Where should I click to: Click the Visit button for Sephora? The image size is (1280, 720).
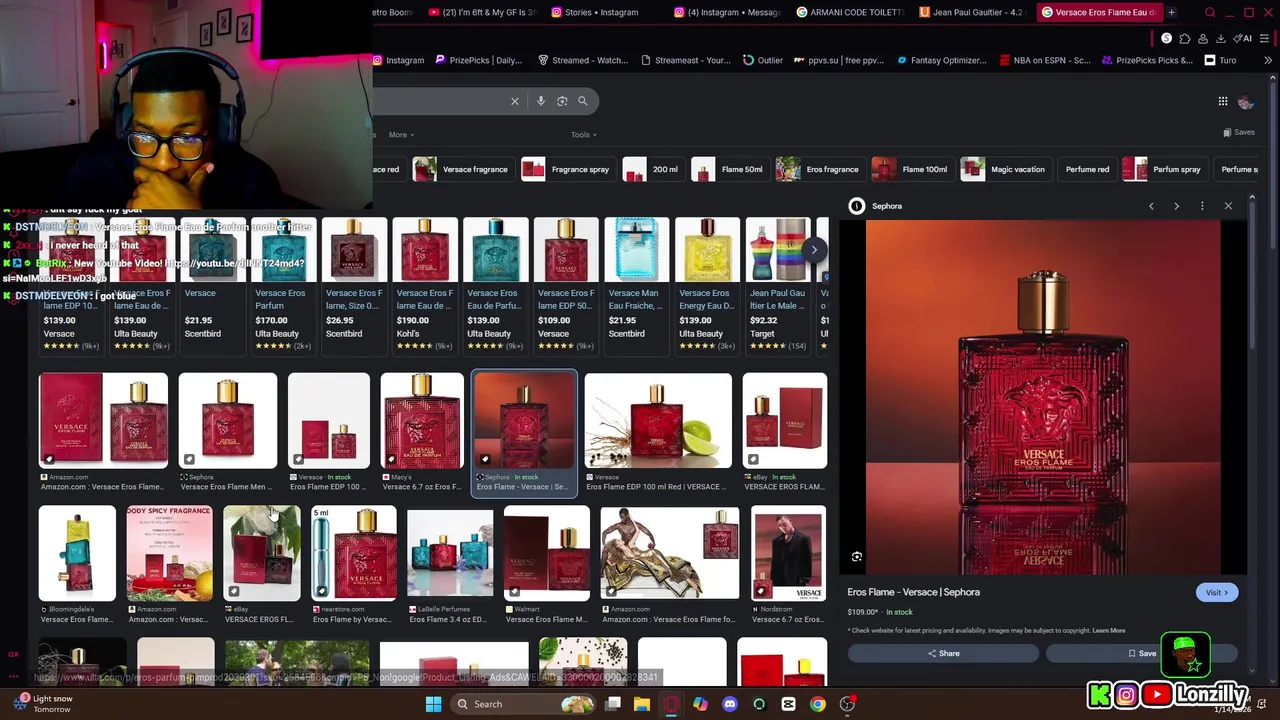[x=1217, y=592]
